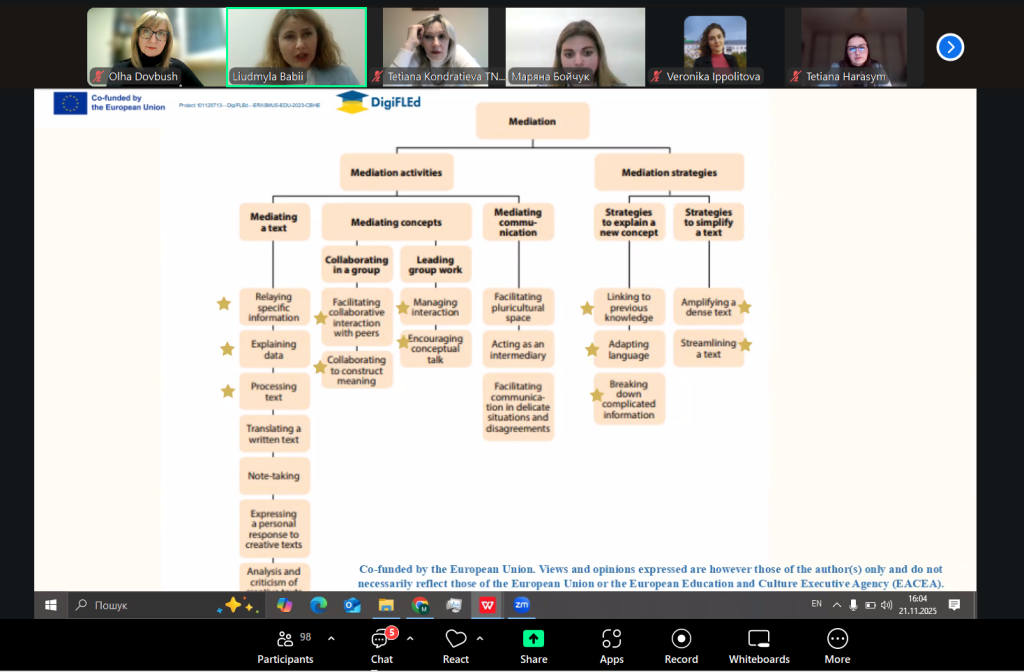
Task: Open the Whiteboards tool
Action: click(x=759, y=645)
